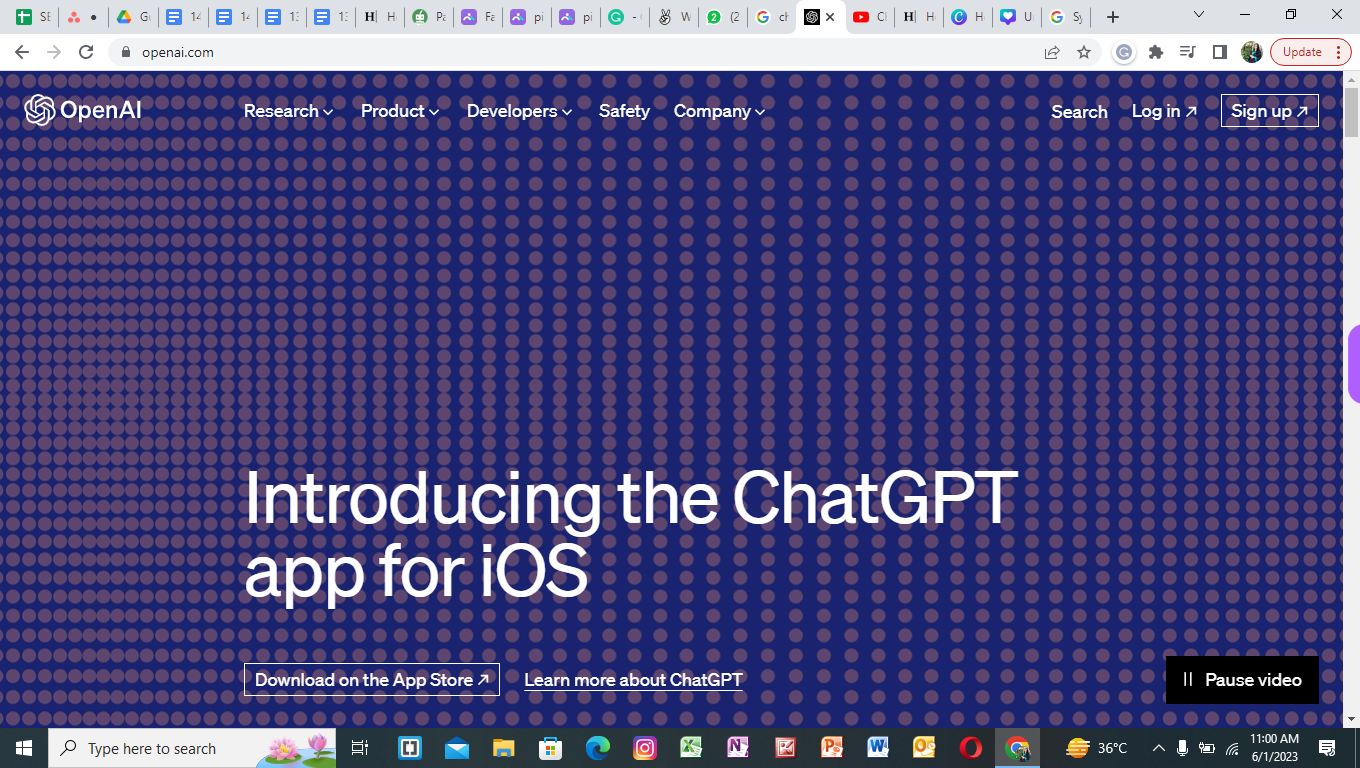Follow the Learn more about ChatGPT link
The height and width of the screenshot is (768, 1360).
pos(634,680)
